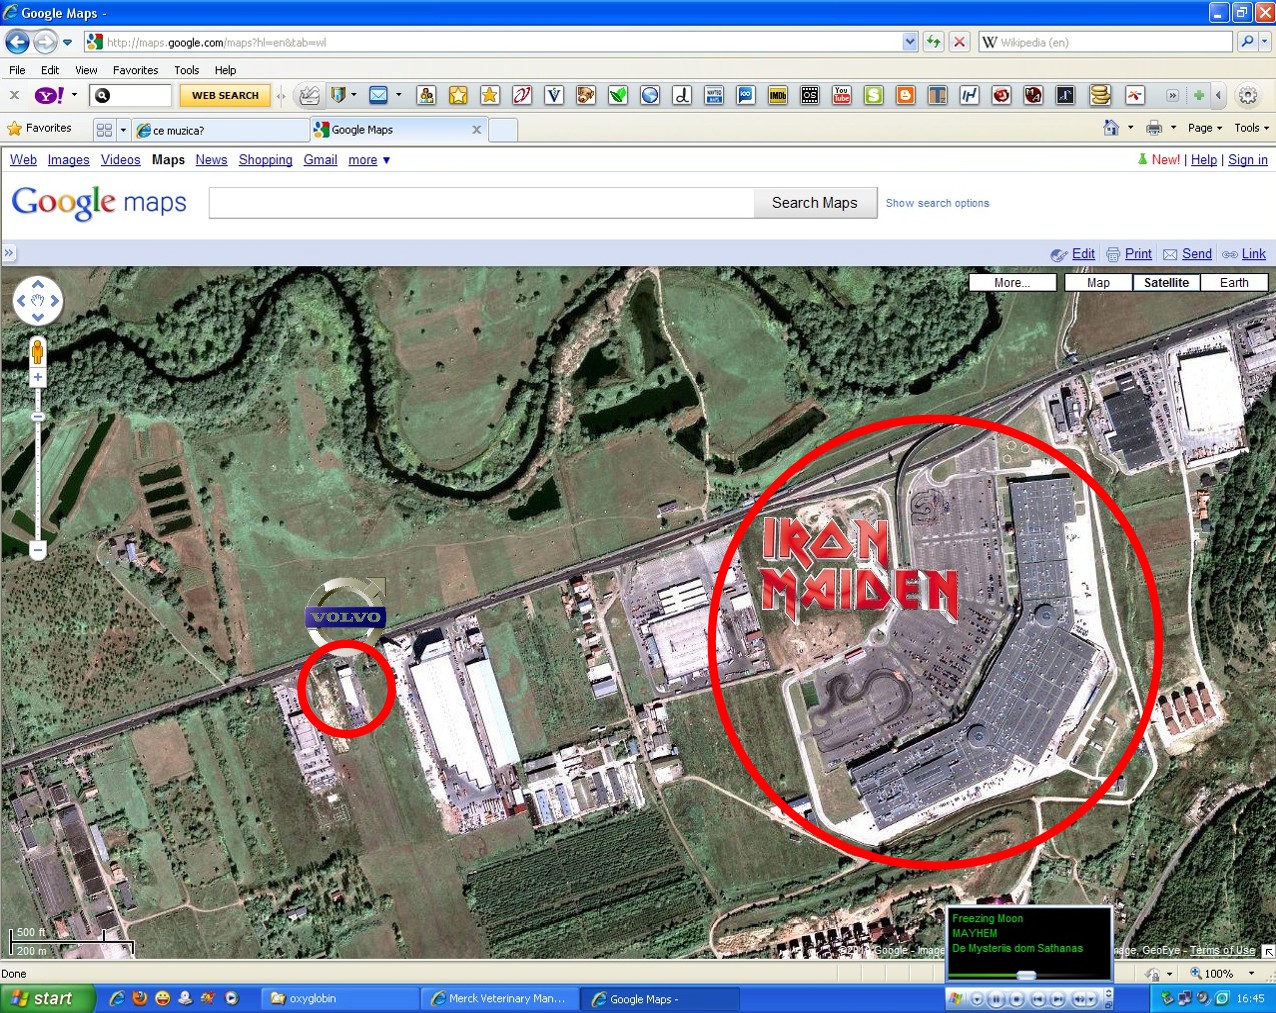Click the YouTube toolbar icon
The width and height of the screenshot is (1276, 1013).
click(841, 95)
